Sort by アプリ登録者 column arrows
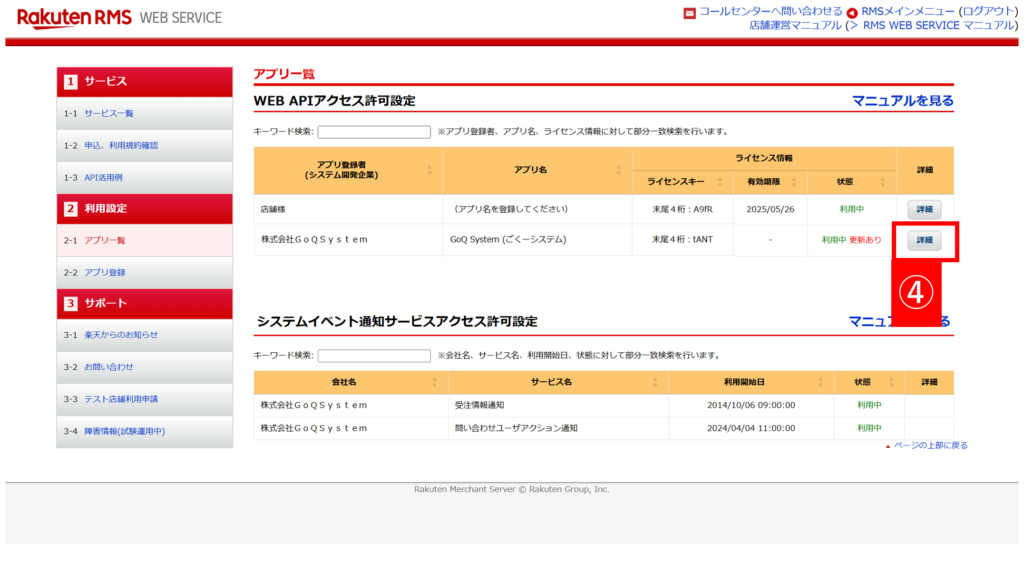This screenshot has width=1024, height=564. point(429,170)
